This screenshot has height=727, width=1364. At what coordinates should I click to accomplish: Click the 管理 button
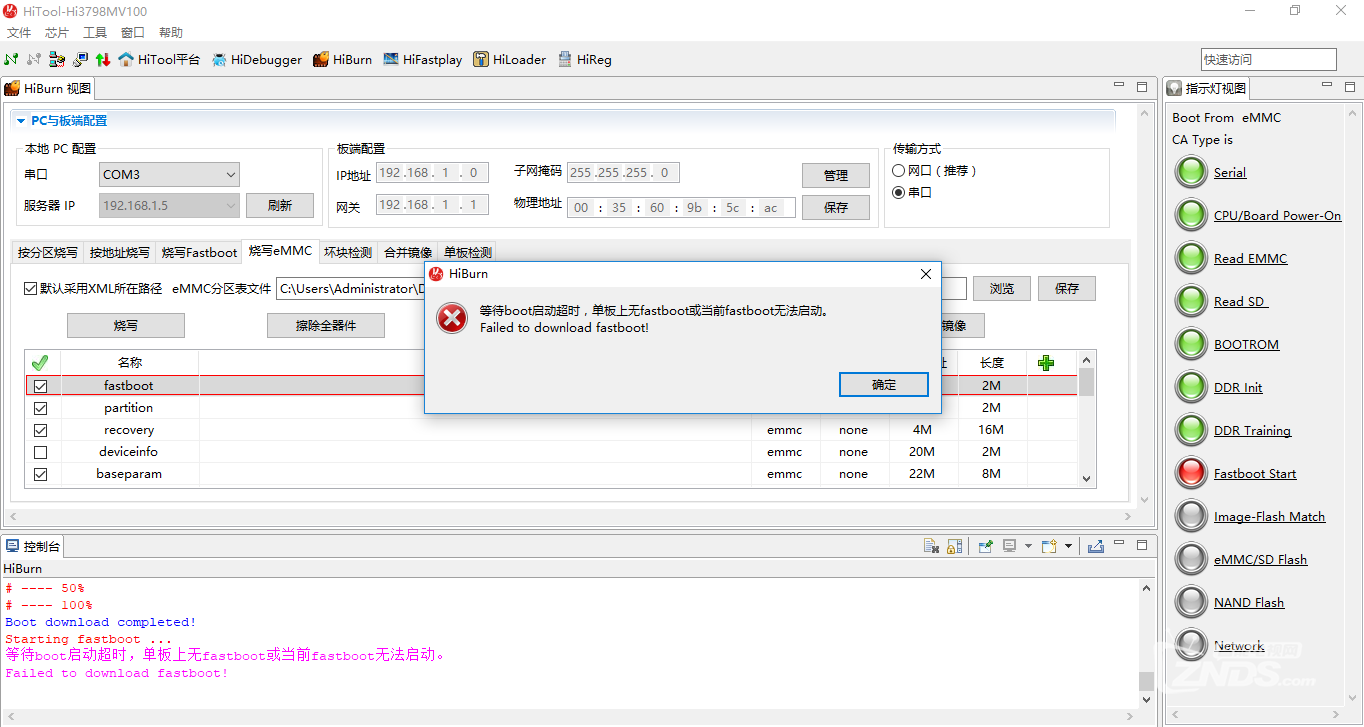836,175
